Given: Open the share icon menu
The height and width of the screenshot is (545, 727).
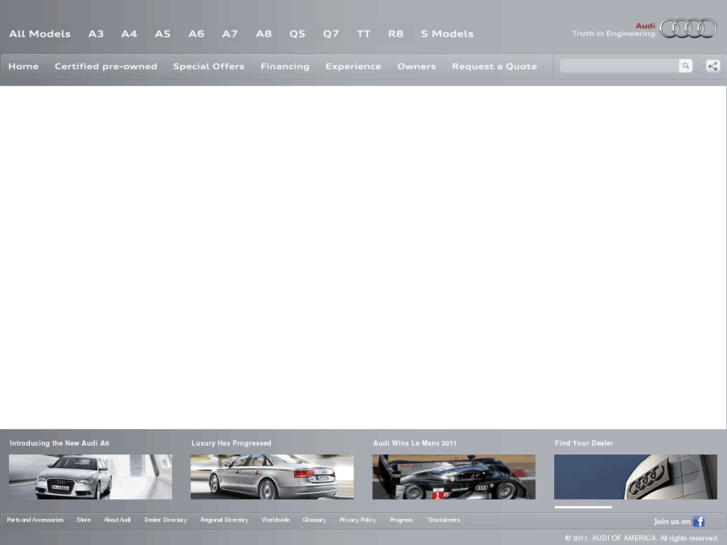Looking at the screenshot, I should (x=713, y=66).
